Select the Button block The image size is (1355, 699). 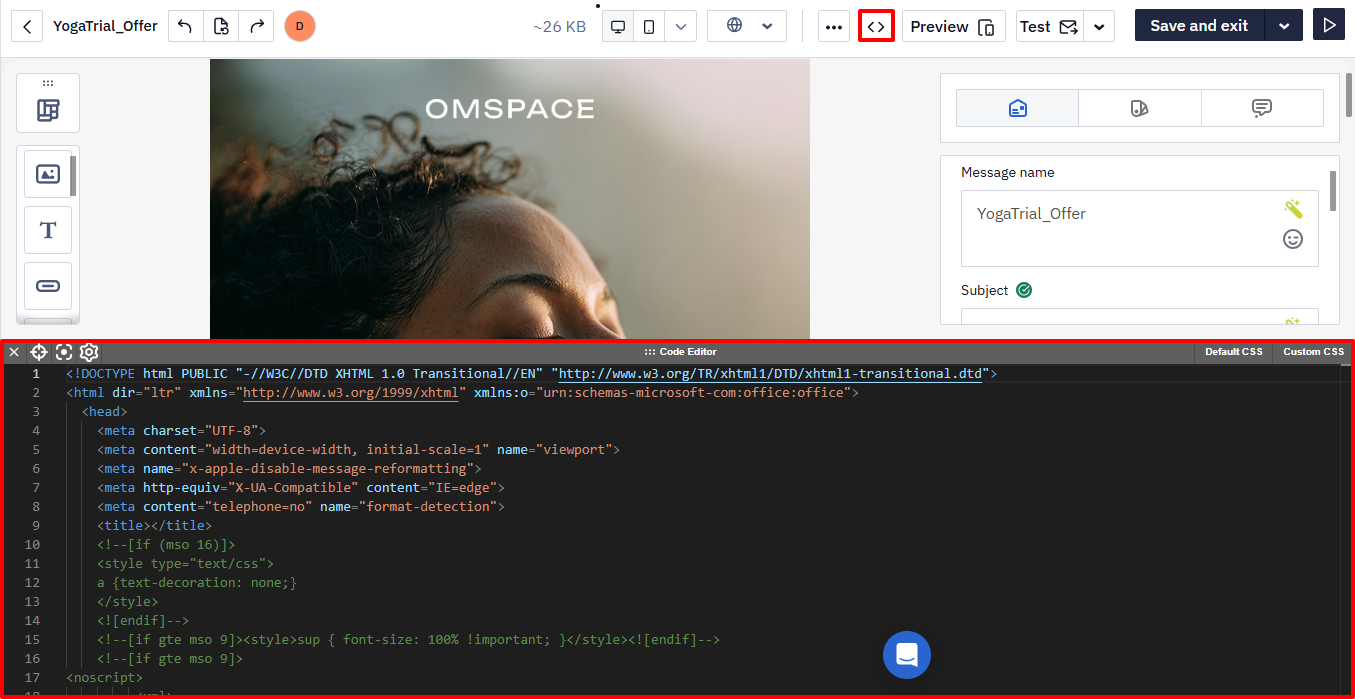click(48, 286)
